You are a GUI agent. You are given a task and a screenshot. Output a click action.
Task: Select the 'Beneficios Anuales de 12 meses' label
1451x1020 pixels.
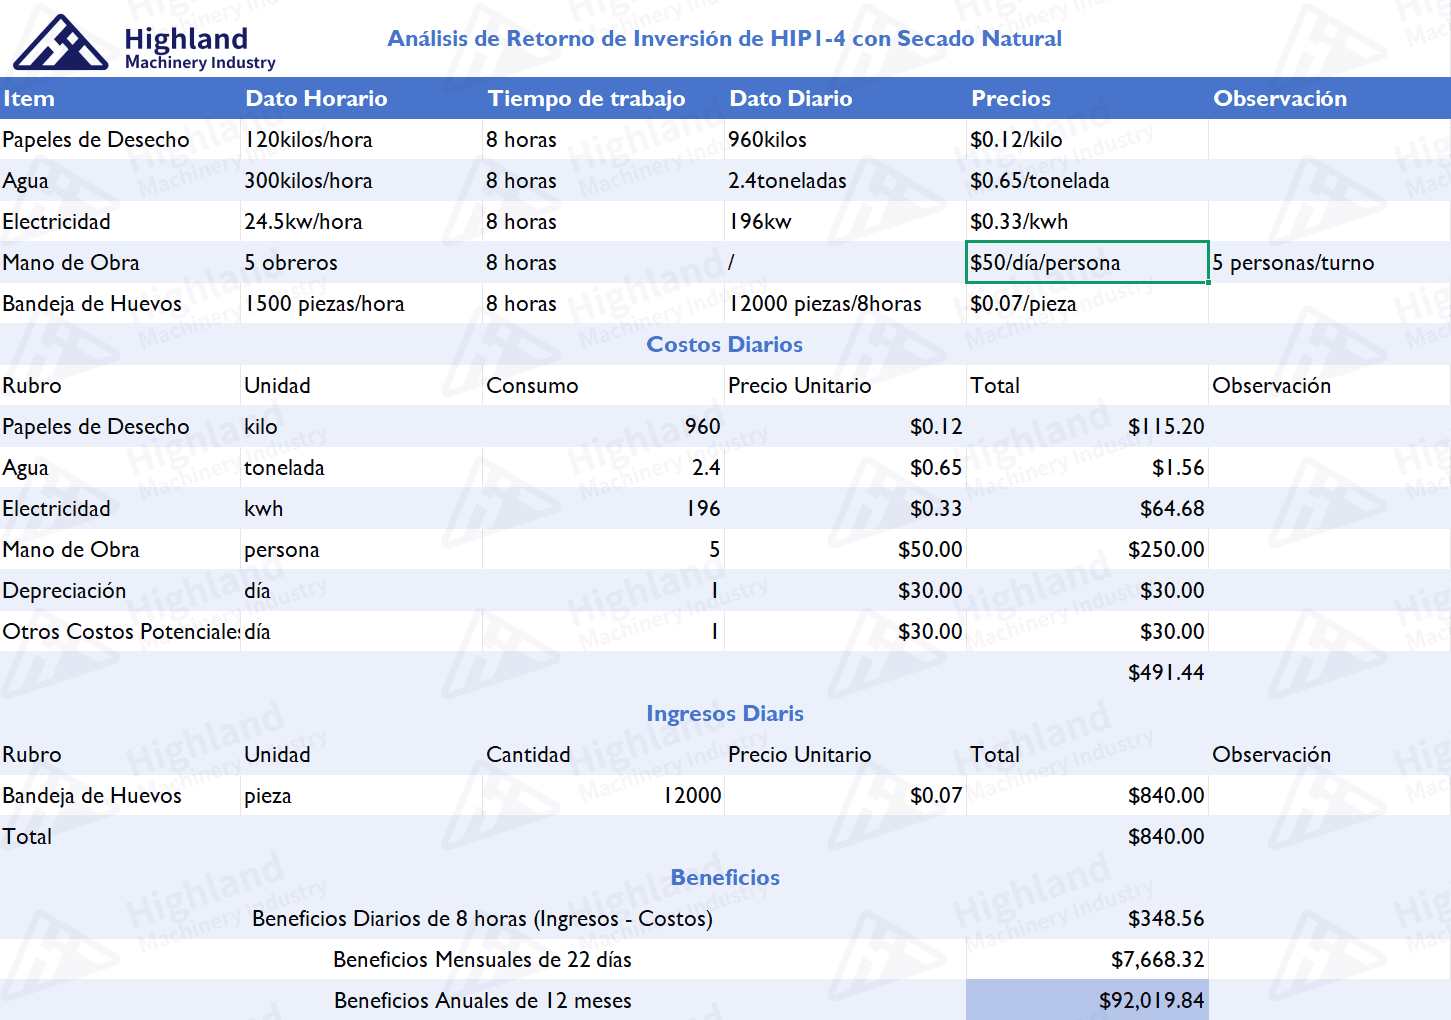(482, 1001)
